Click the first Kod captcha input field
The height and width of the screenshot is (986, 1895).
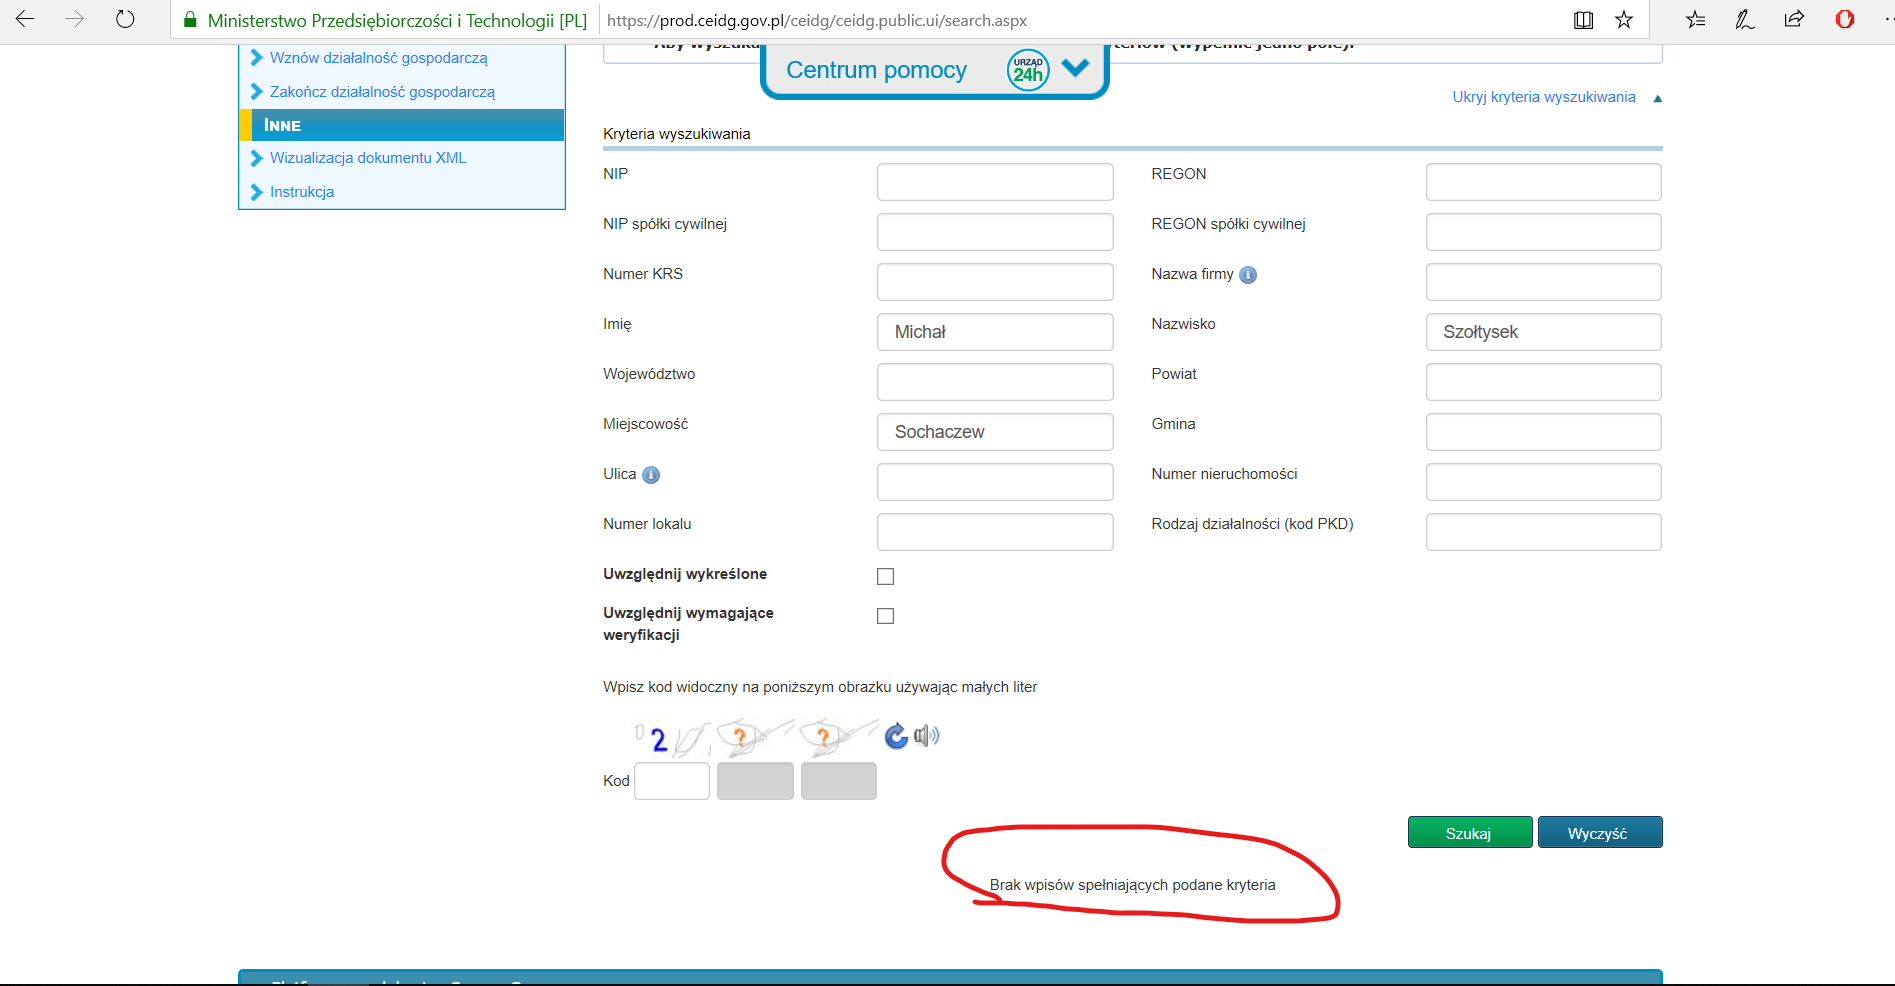click(x=672, y=781)
